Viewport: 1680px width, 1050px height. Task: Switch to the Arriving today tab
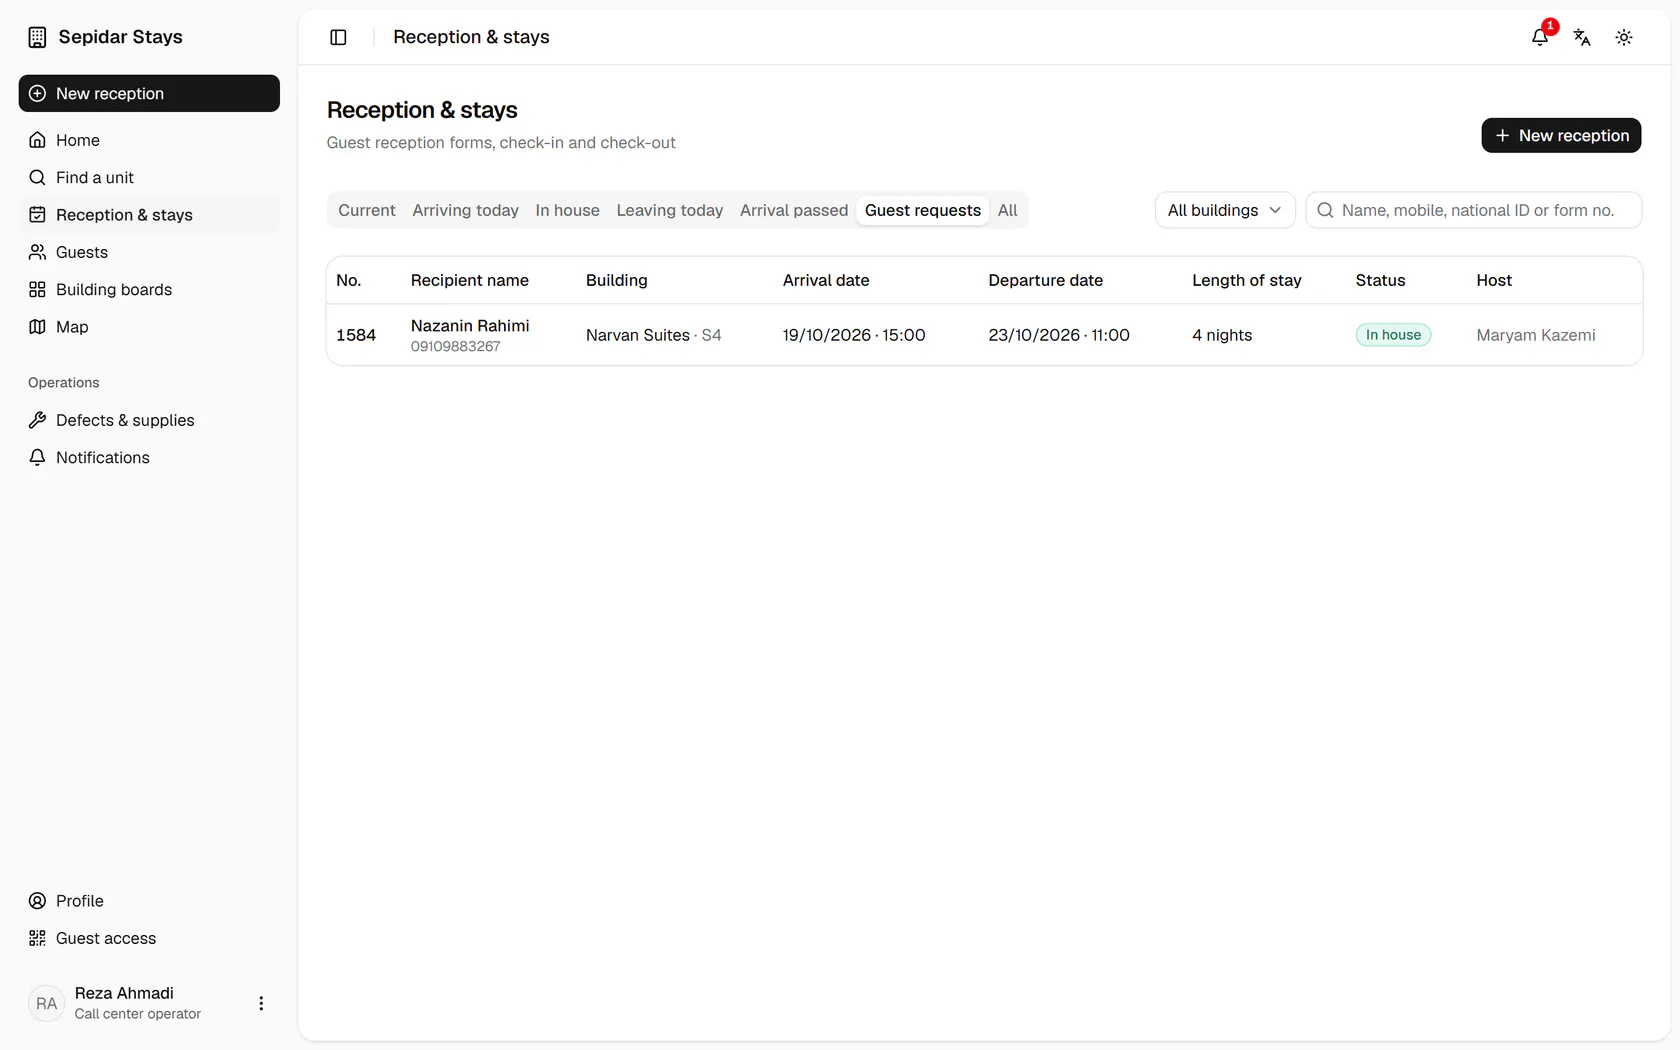coord(465,210)
